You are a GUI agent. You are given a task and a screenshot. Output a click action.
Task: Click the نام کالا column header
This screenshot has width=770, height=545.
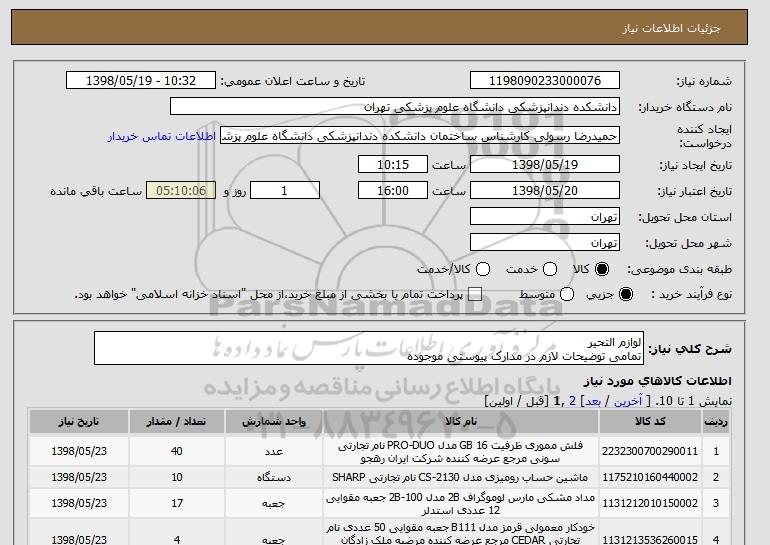(x=461, y=422)
